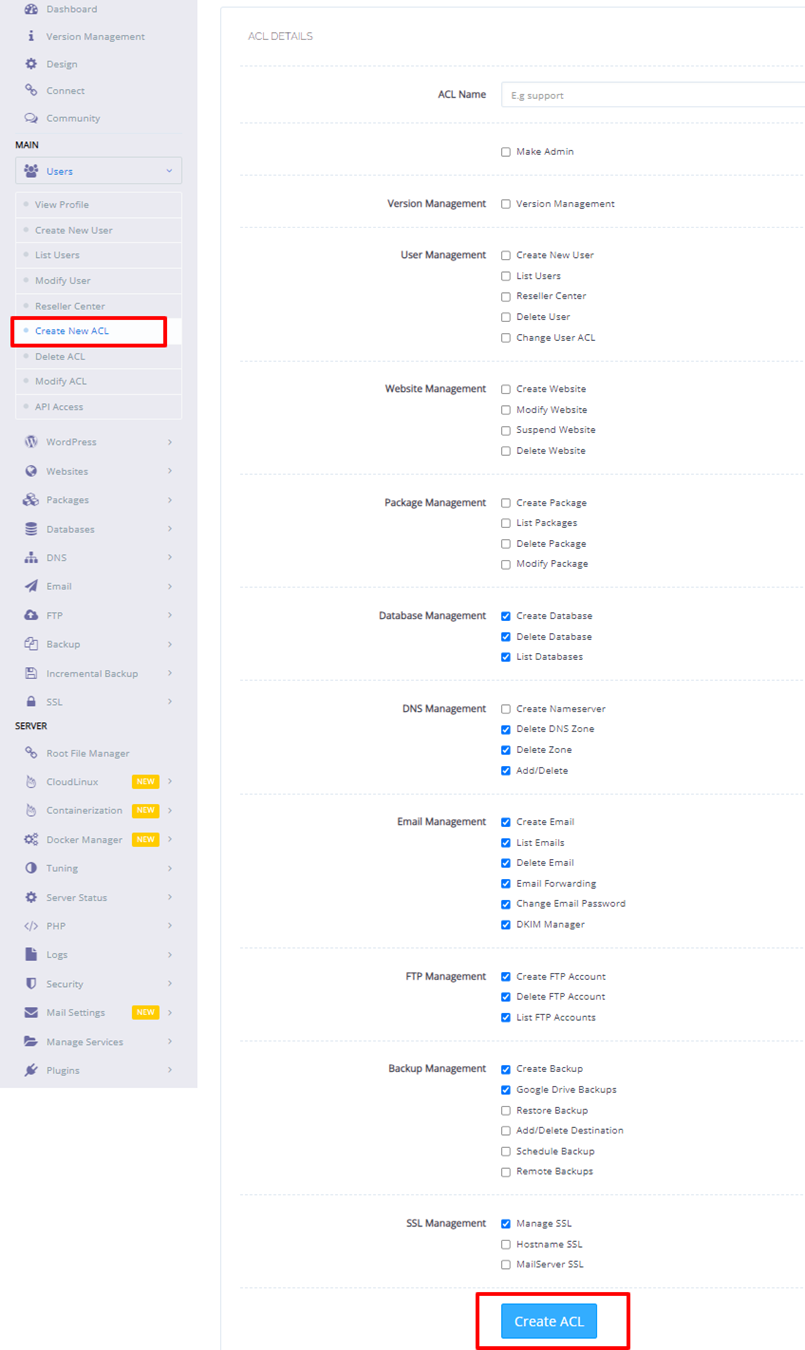Expand the Server Status submenu arrow
The height and width of the screenshot is (1350, 805).
170,897
